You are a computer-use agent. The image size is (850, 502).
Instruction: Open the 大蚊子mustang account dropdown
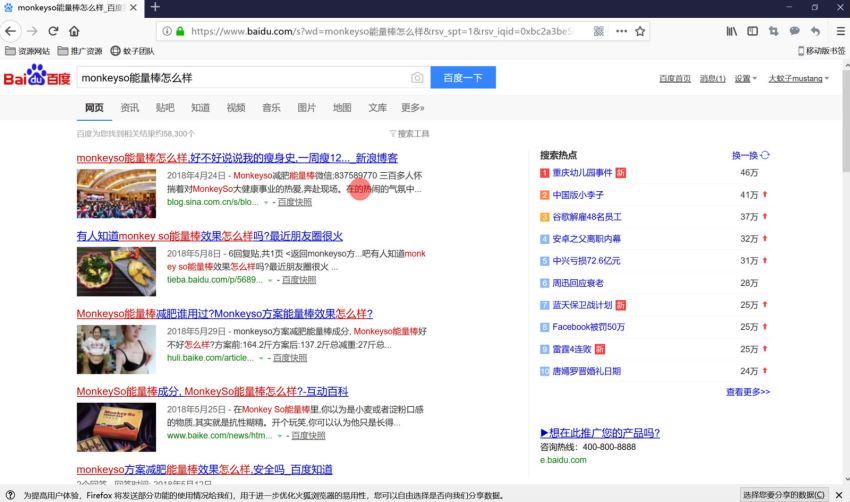coord(799,79)
